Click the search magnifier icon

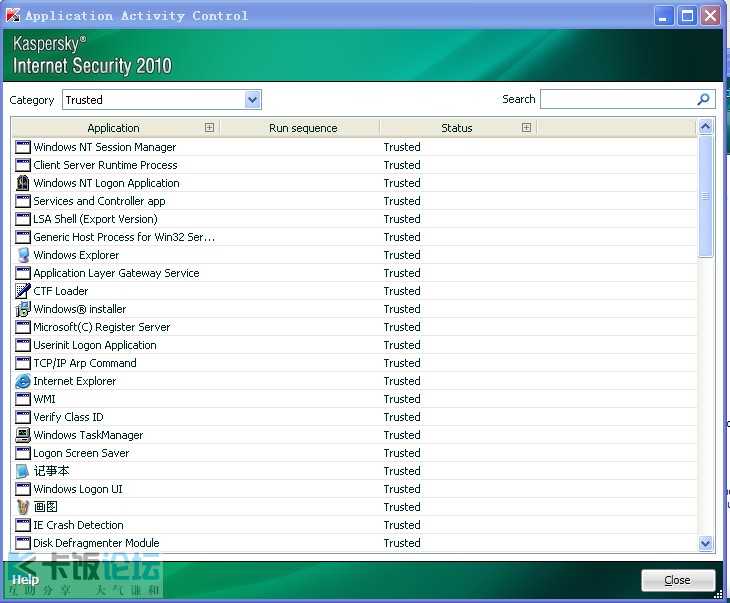click(703, 99)
